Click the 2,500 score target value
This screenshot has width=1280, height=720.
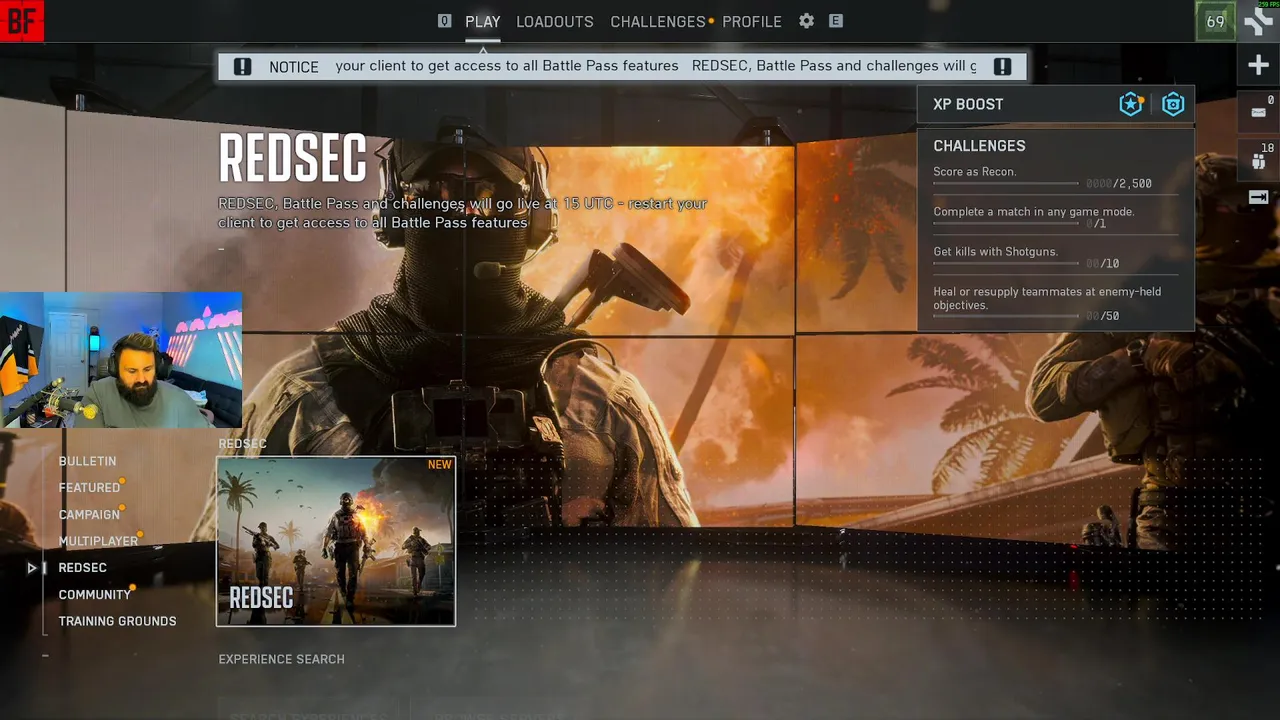[1135, 184]
